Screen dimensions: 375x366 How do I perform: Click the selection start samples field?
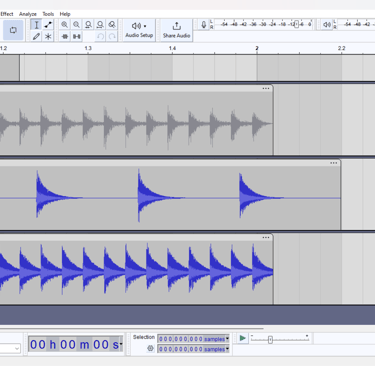click(x=192, y=339)
